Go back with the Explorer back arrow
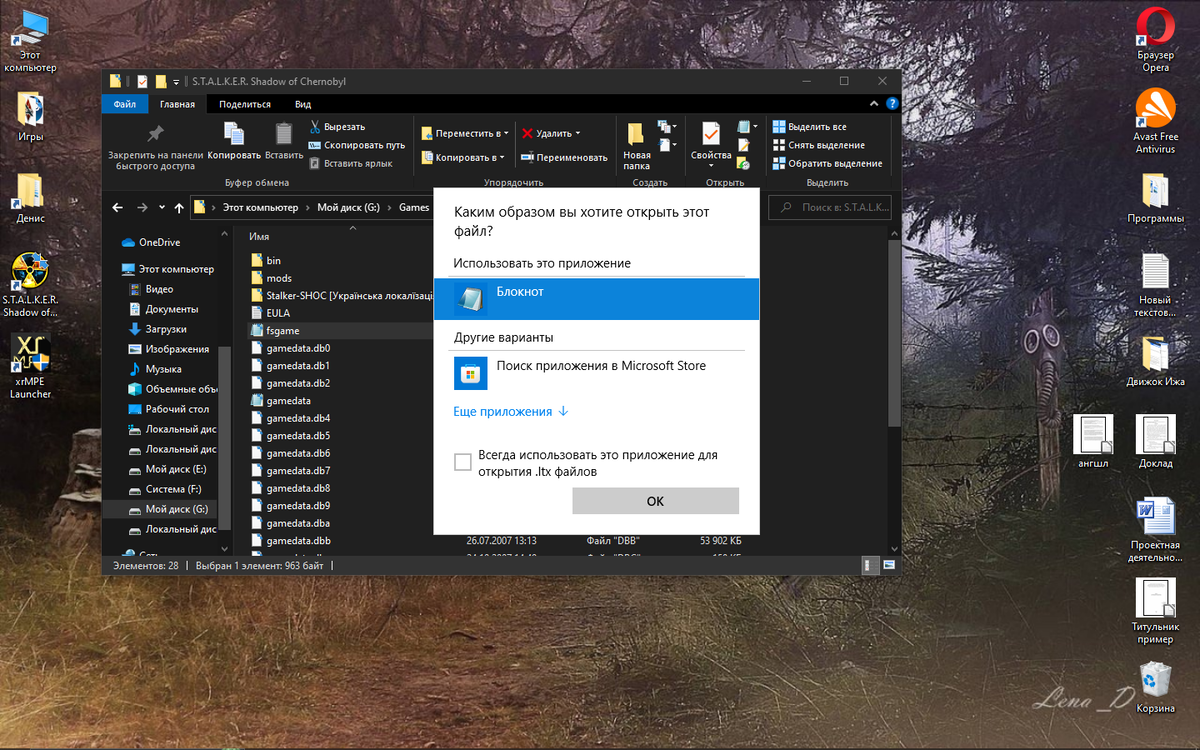This screenshot has width=1200, height=750. [118, 208]
